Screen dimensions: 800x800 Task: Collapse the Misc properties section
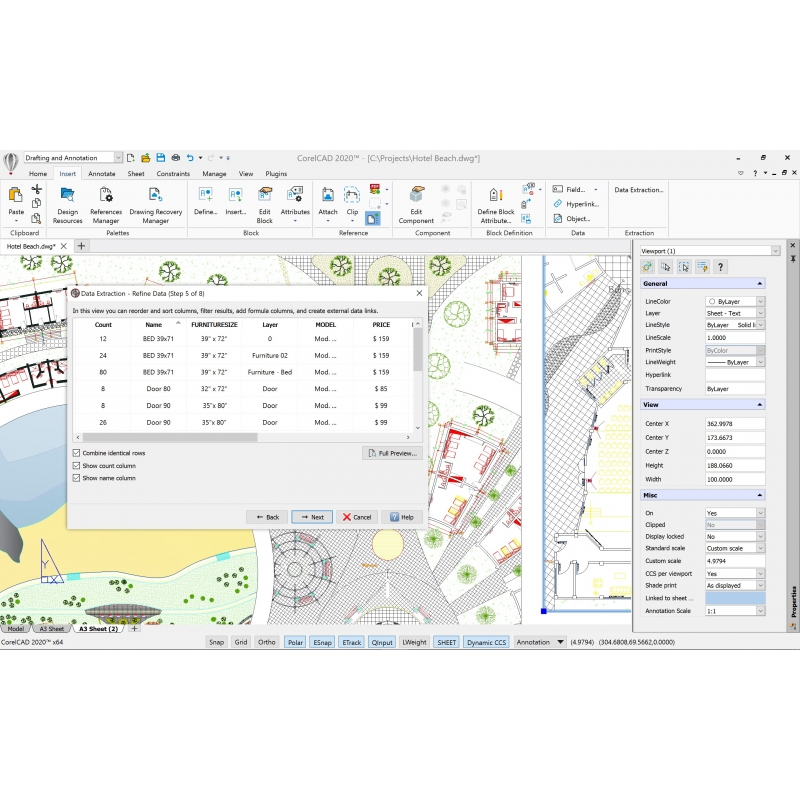[x=760, y=495]
